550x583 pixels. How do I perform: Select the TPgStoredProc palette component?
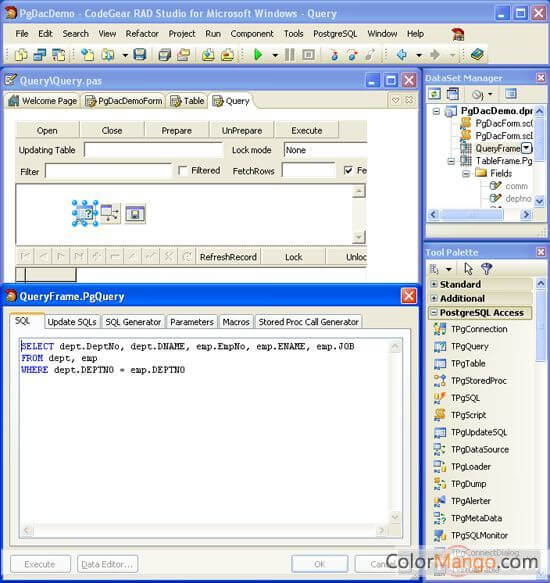(470, 380)
